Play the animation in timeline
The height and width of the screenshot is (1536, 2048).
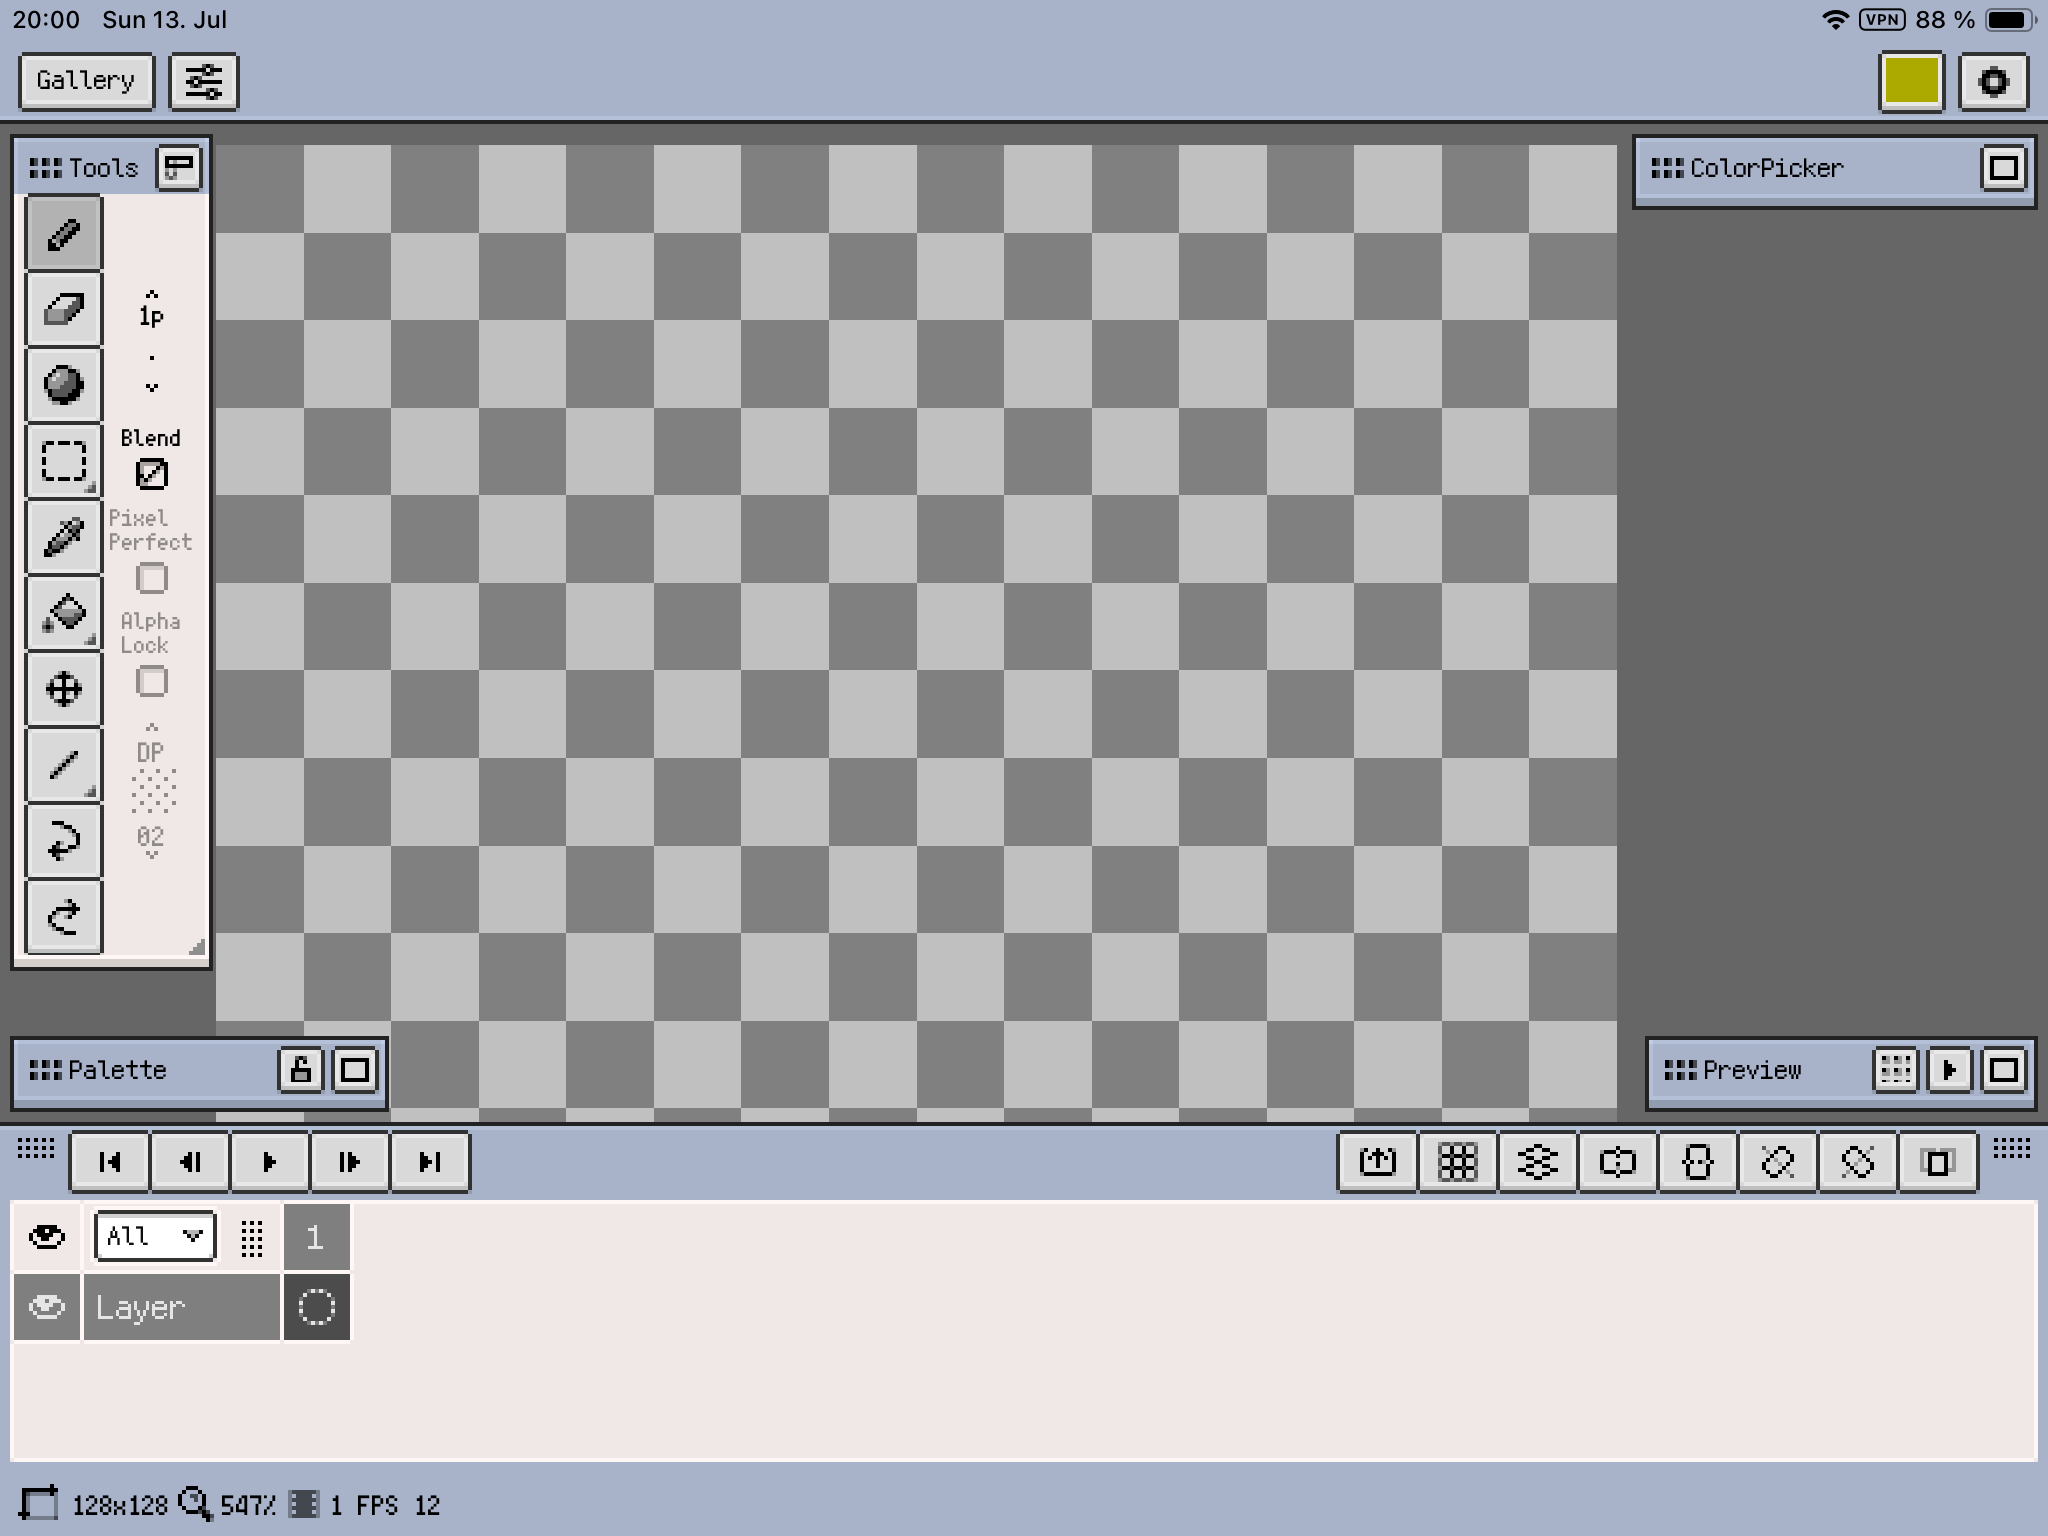tap(269, 1161)
